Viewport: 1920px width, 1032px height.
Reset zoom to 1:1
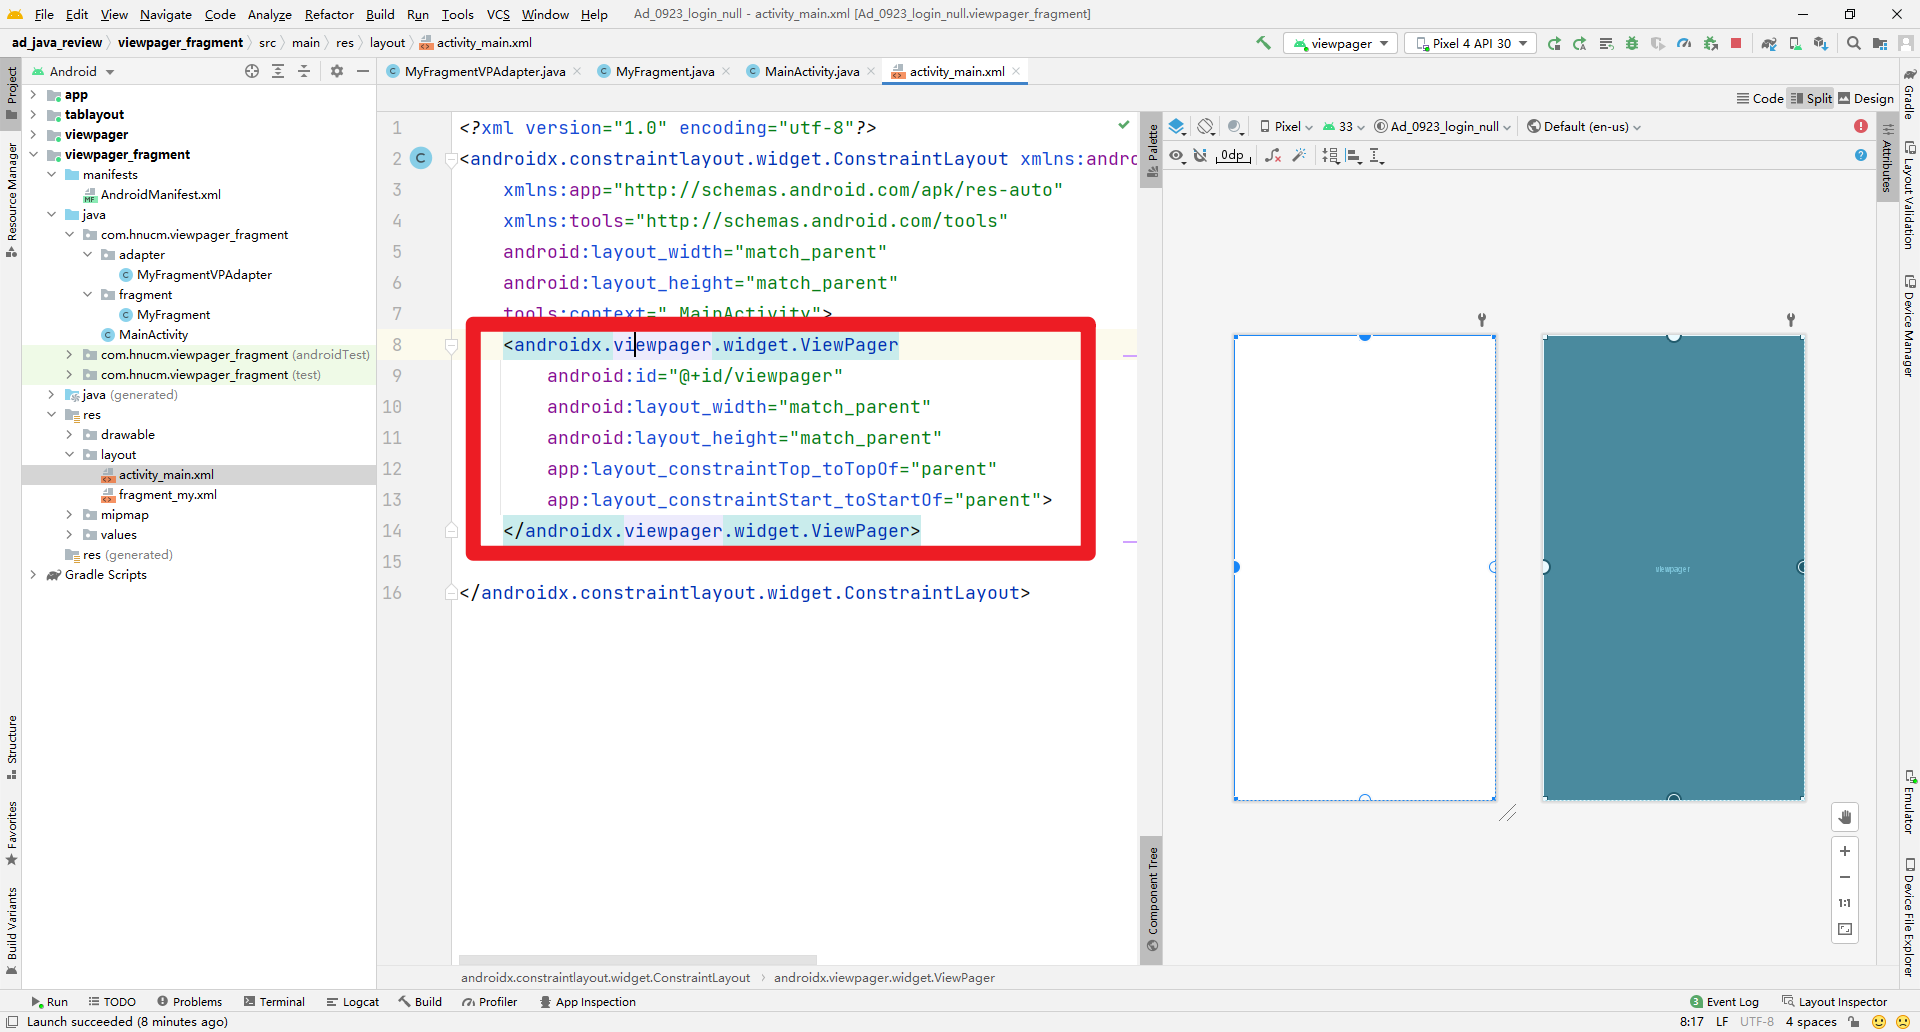pyautogui.click(x=1845, y=903)
